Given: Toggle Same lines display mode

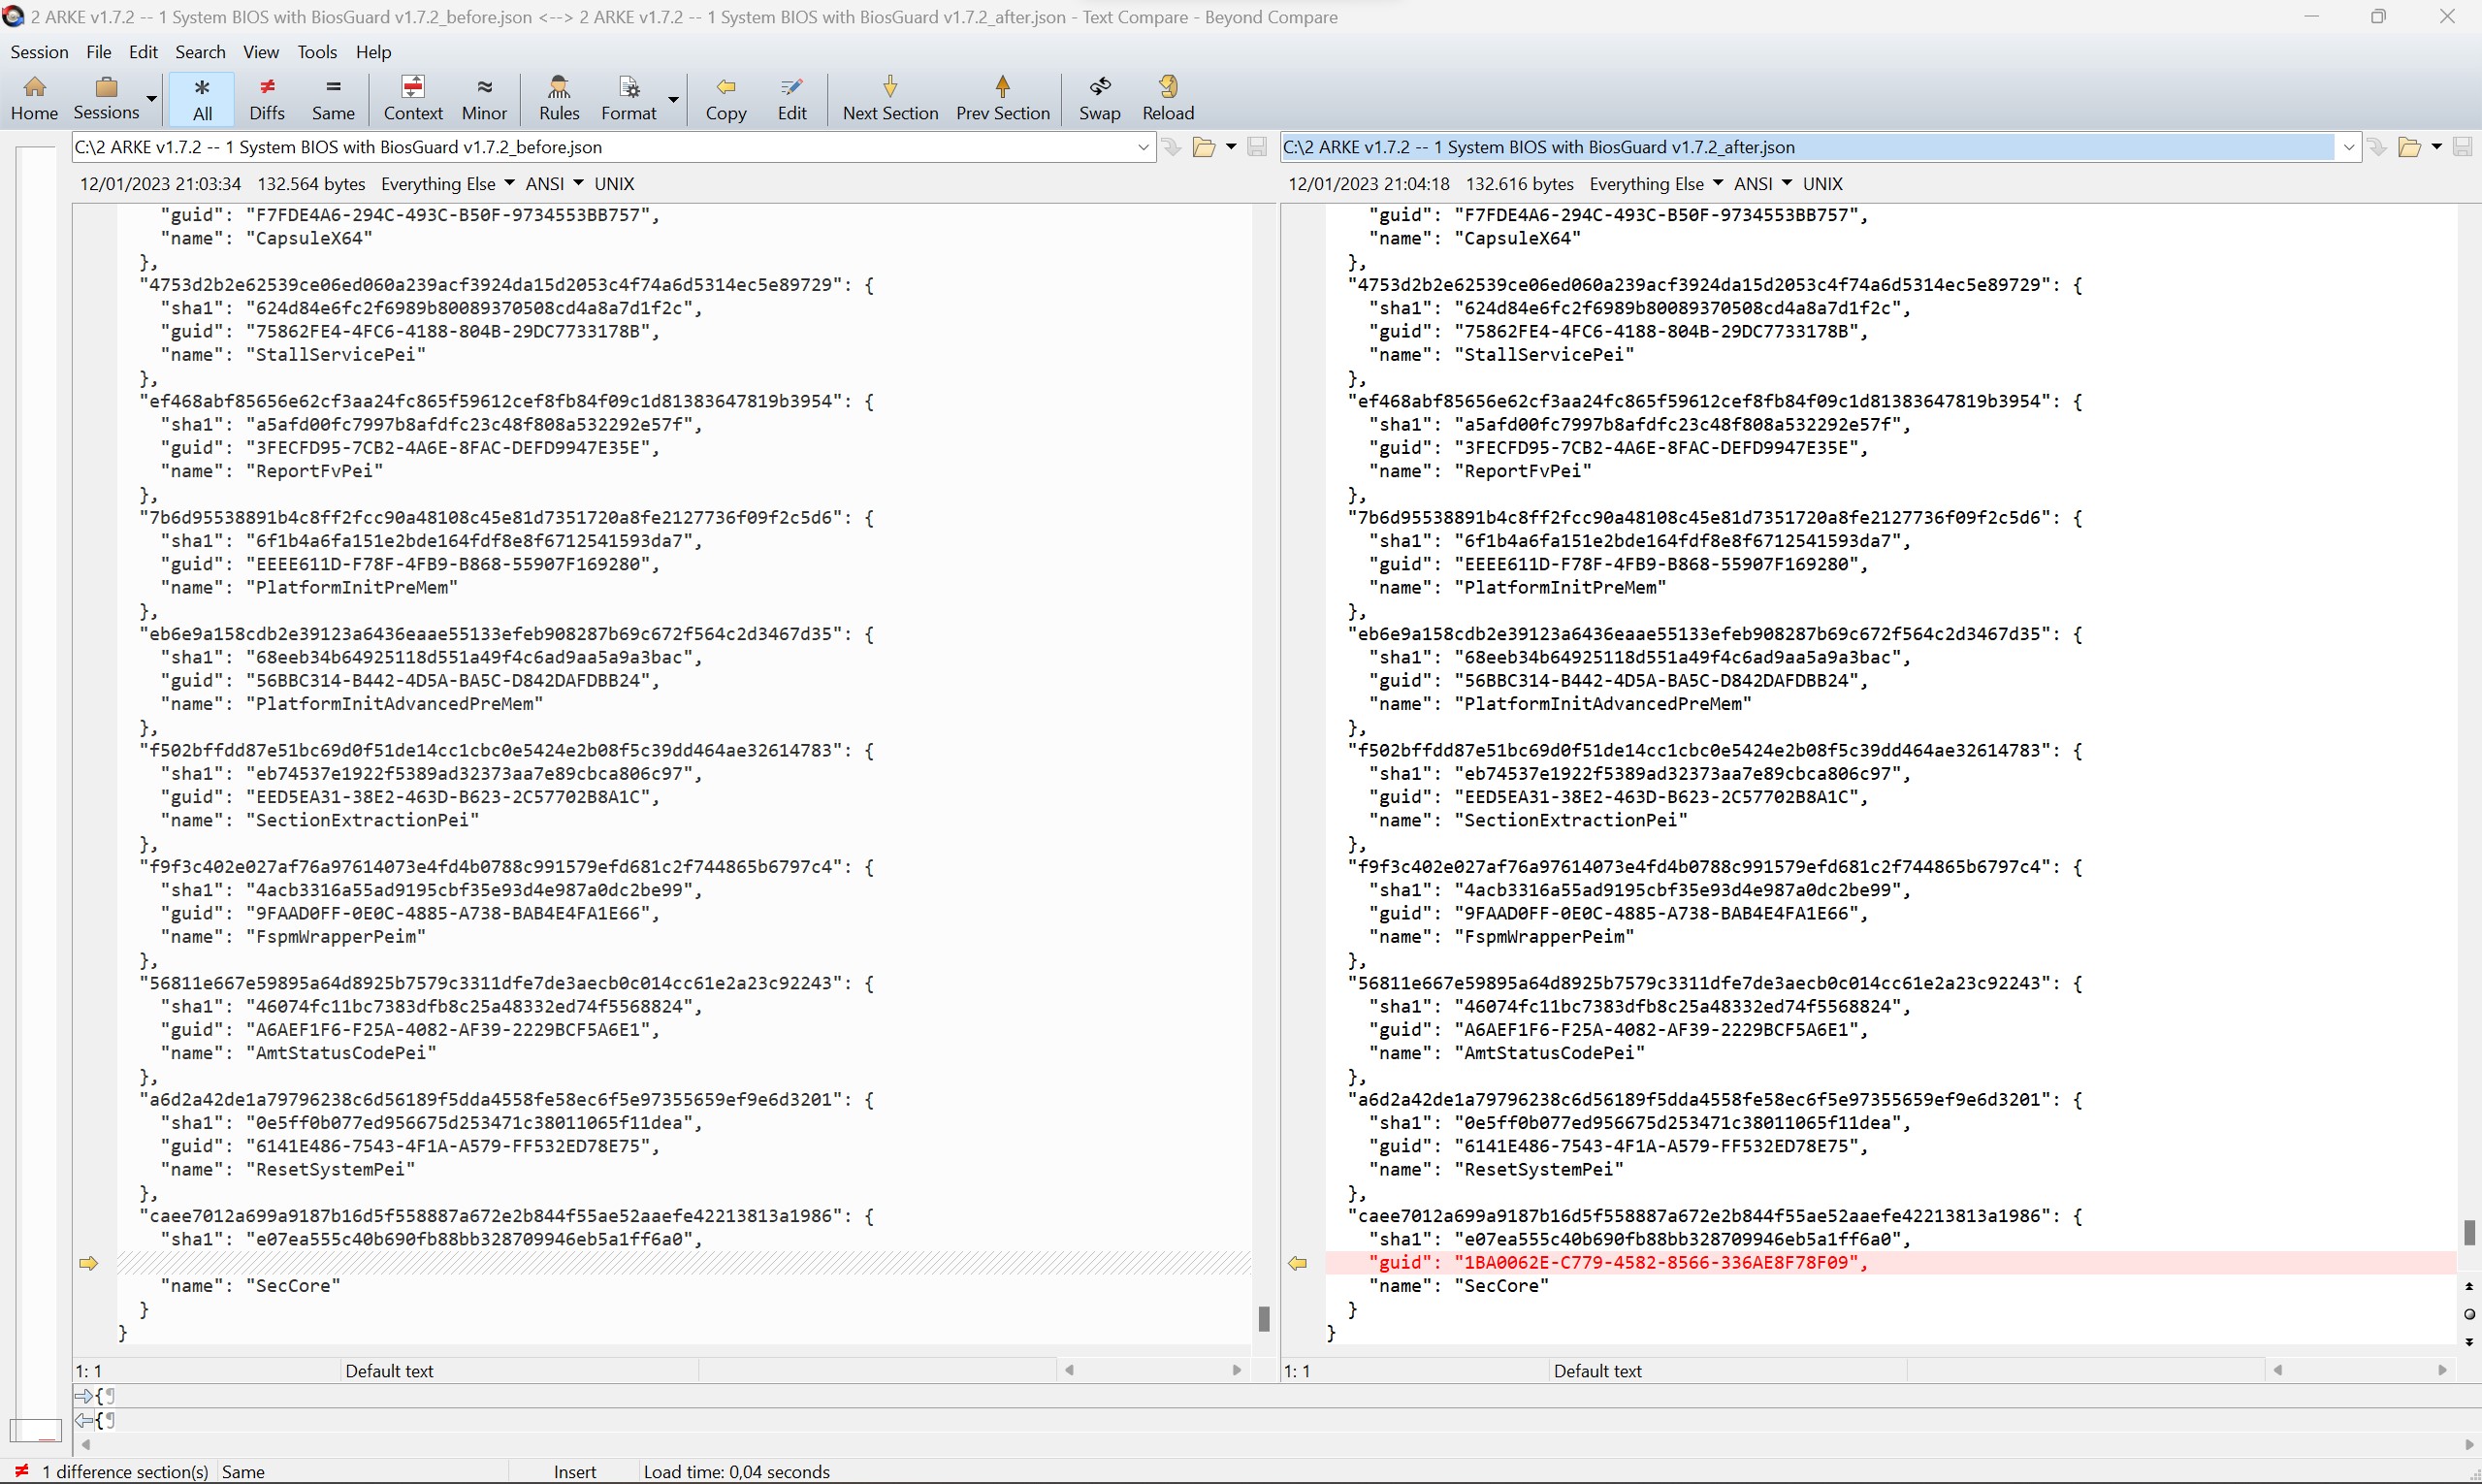Looking at the screenshot, I should click(x=333, y=96).
